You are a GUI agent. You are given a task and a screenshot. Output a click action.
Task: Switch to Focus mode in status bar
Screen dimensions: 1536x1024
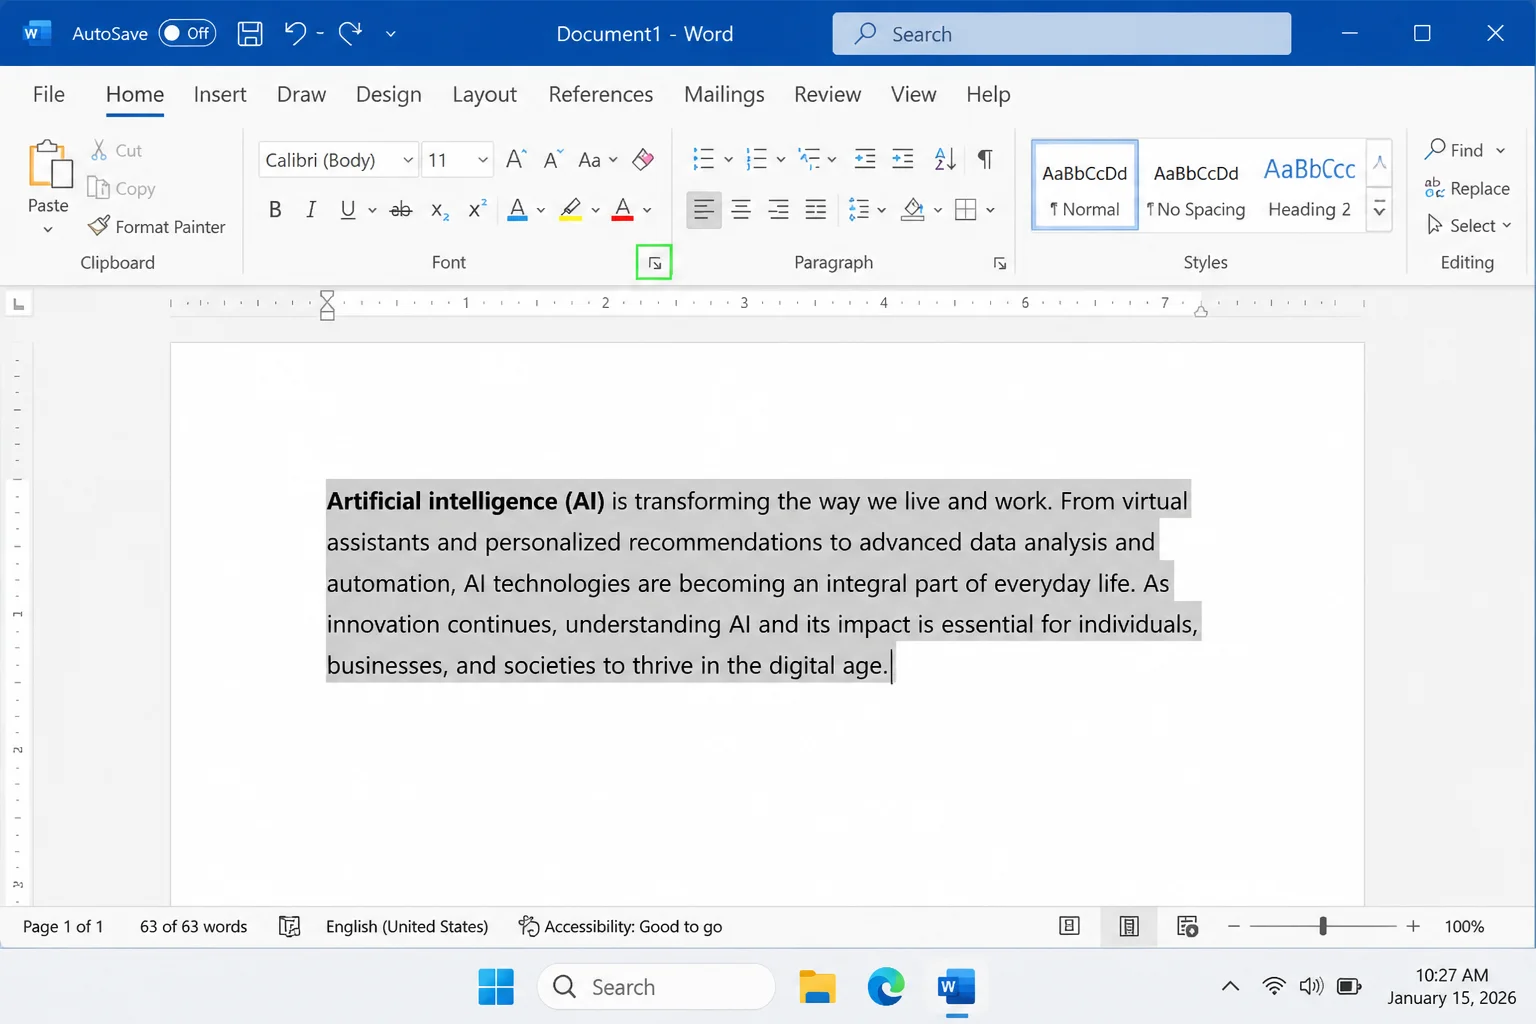1069,926
